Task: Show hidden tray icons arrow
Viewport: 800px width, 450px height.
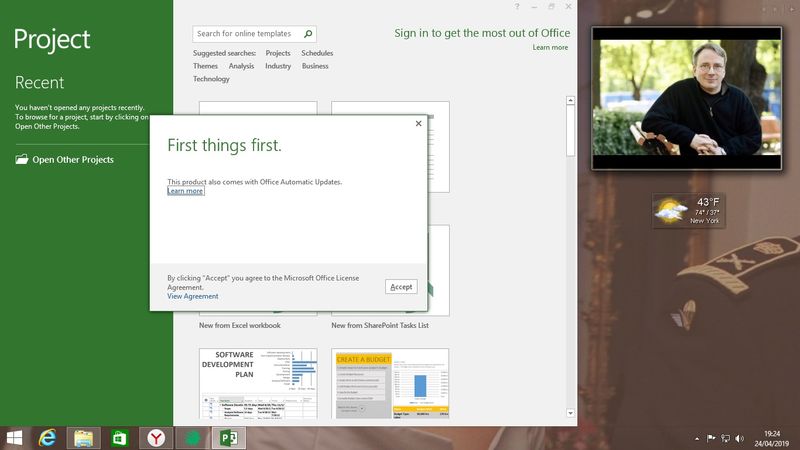Action: 697,438
